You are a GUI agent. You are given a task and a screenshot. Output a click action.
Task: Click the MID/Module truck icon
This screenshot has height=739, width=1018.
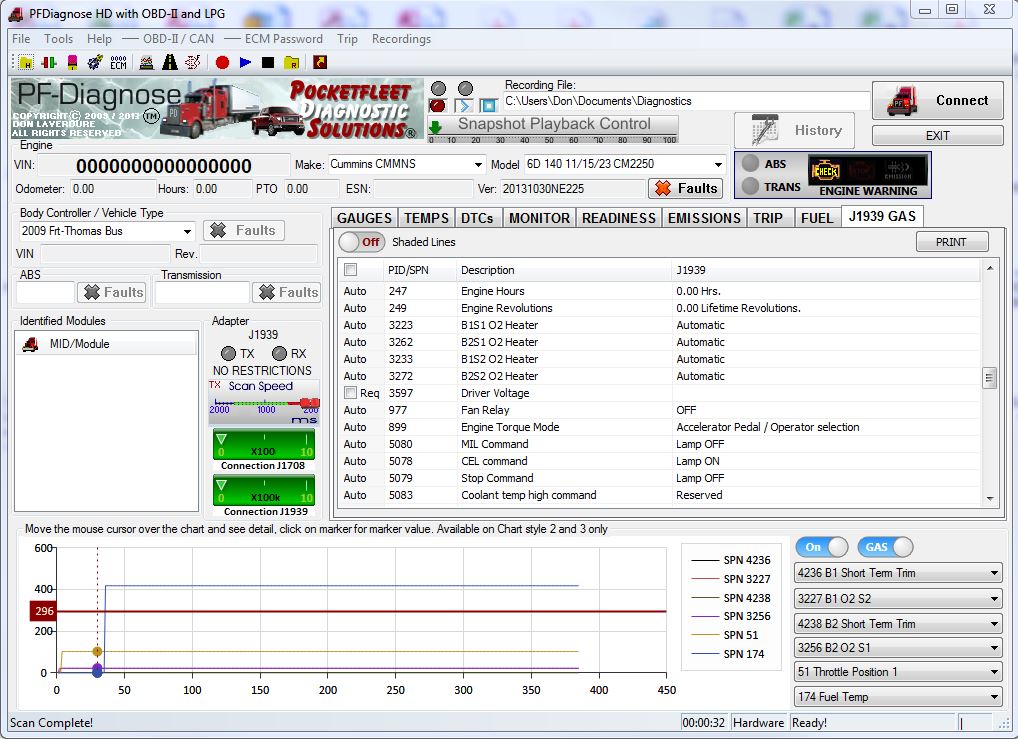(30, 344)
